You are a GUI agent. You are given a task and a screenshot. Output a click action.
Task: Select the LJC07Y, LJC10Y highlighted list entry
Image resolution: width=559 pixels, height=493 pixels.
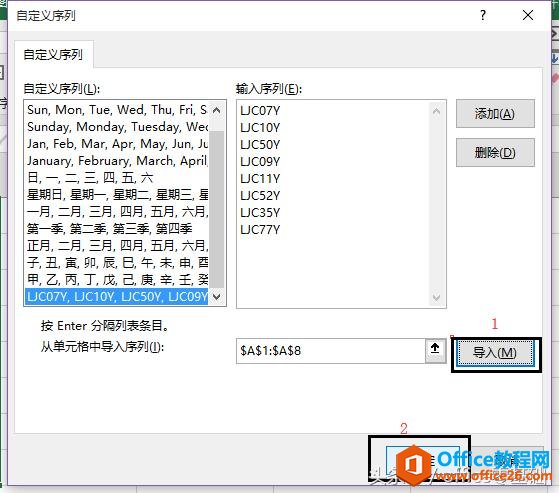click(117, 297)
